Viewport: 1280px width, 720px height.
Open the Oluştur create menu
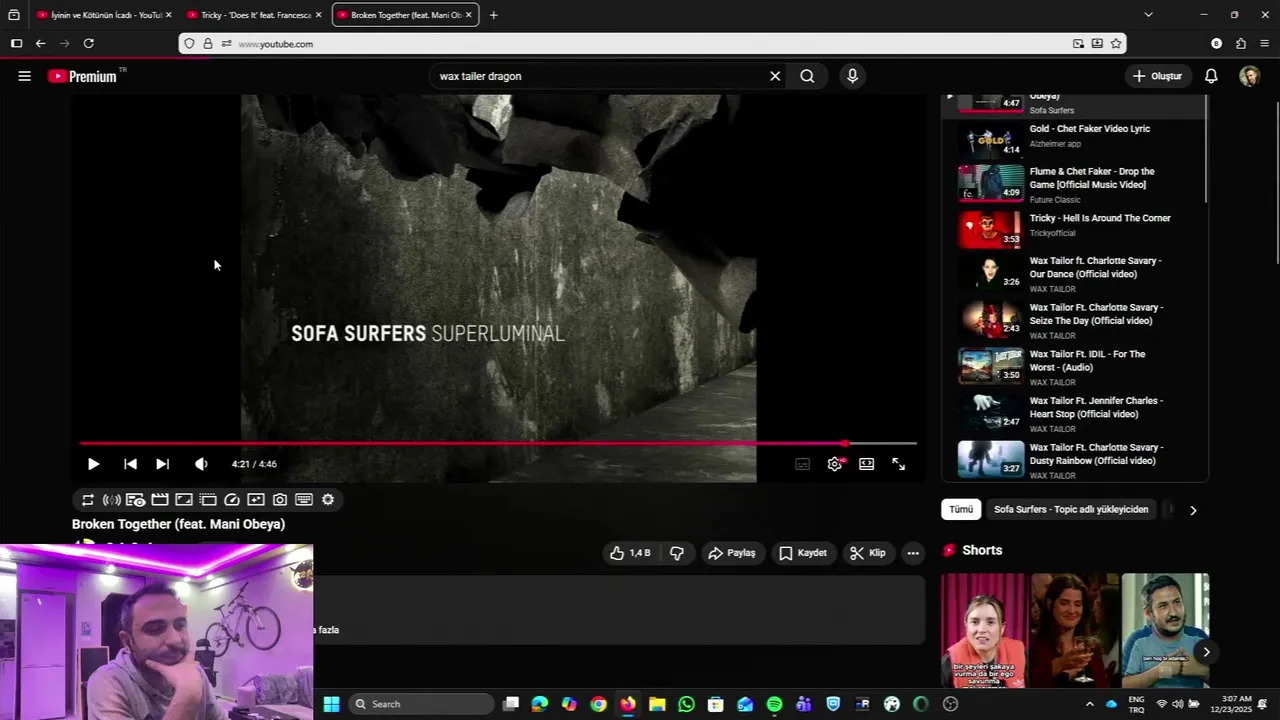[1157, 76]
